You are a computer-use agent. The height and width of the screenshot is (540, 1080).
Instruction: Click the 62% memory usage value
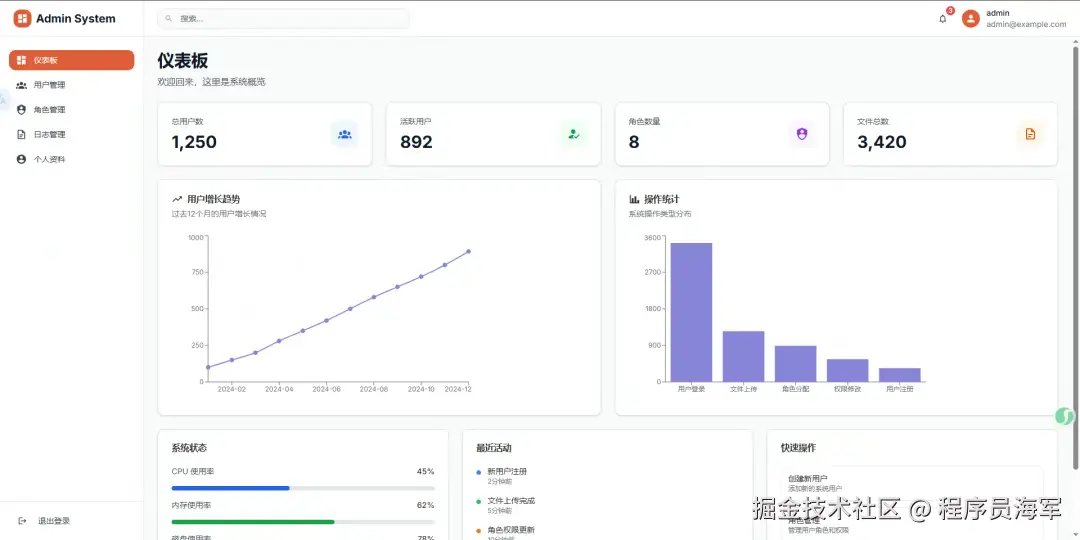(x=426, y=506)
